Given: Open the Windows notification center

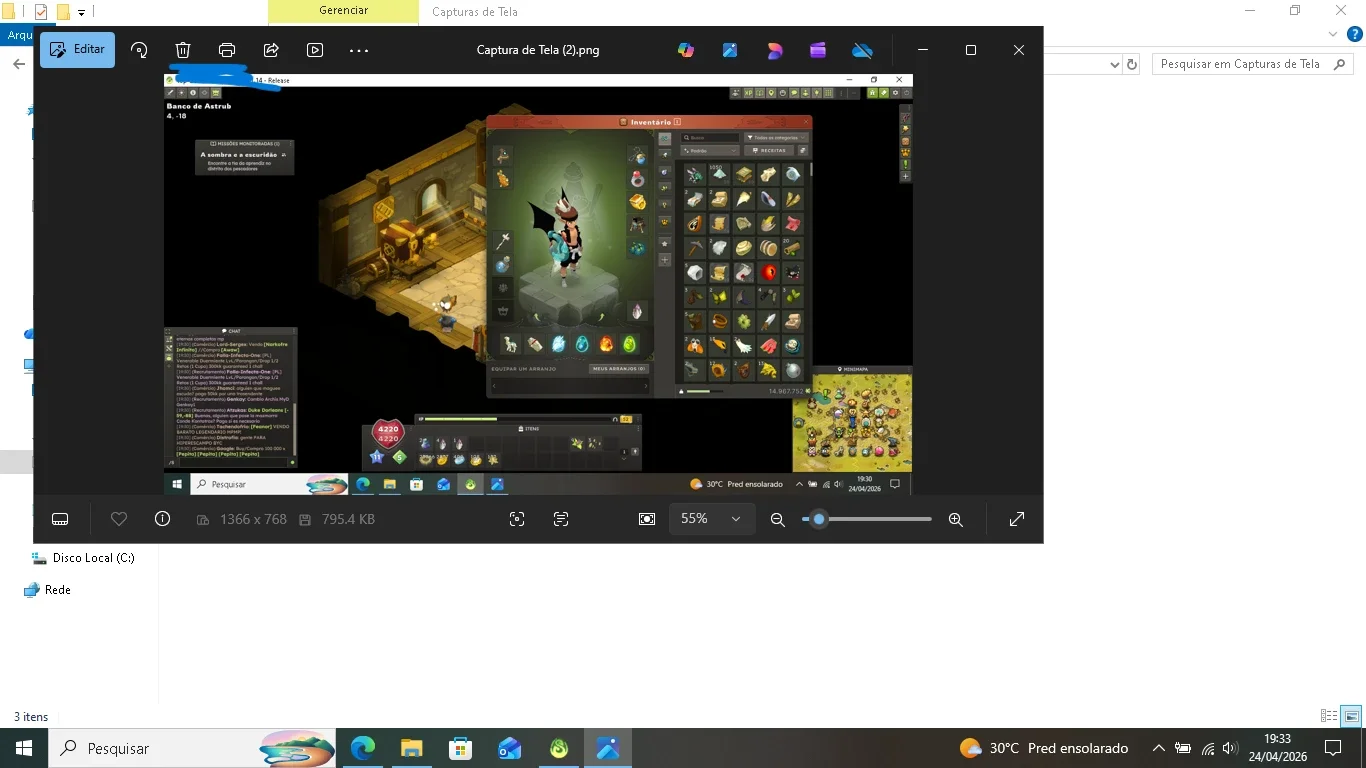Looking at the screenshot, I should (1333, 748).
